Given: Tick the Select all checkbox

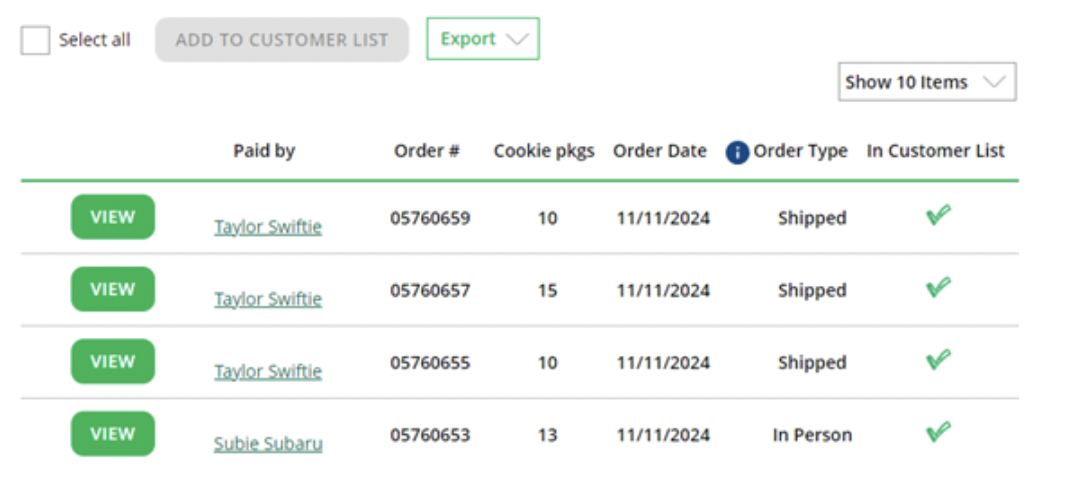Looking at the screenshot, I should [35, 40].
